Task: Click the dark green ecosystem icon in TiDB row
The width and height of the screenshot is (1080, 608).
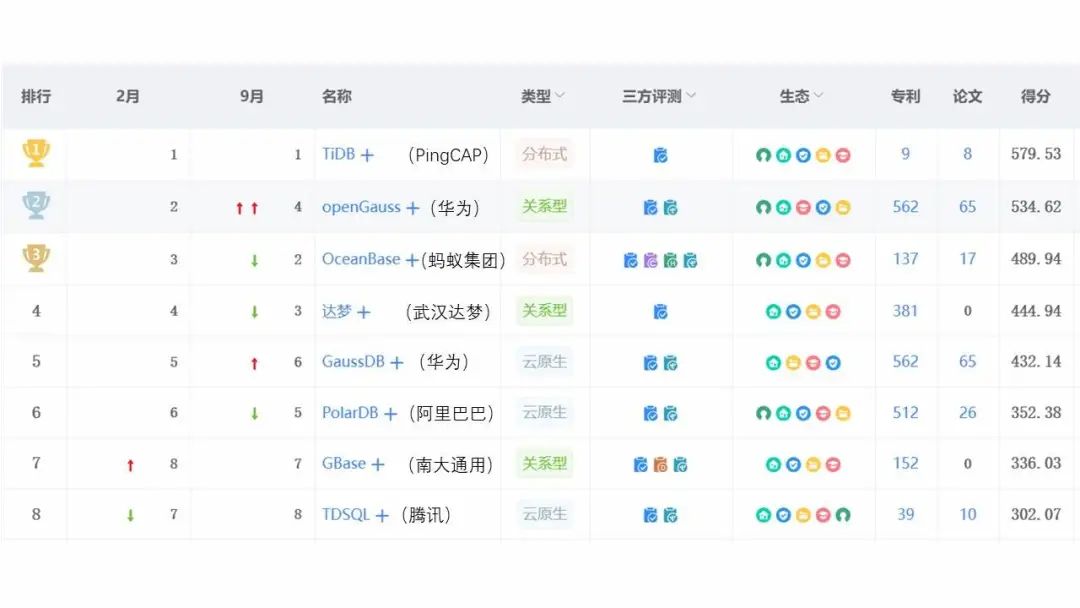Action: pyautogui.click(x=763, y=156)
